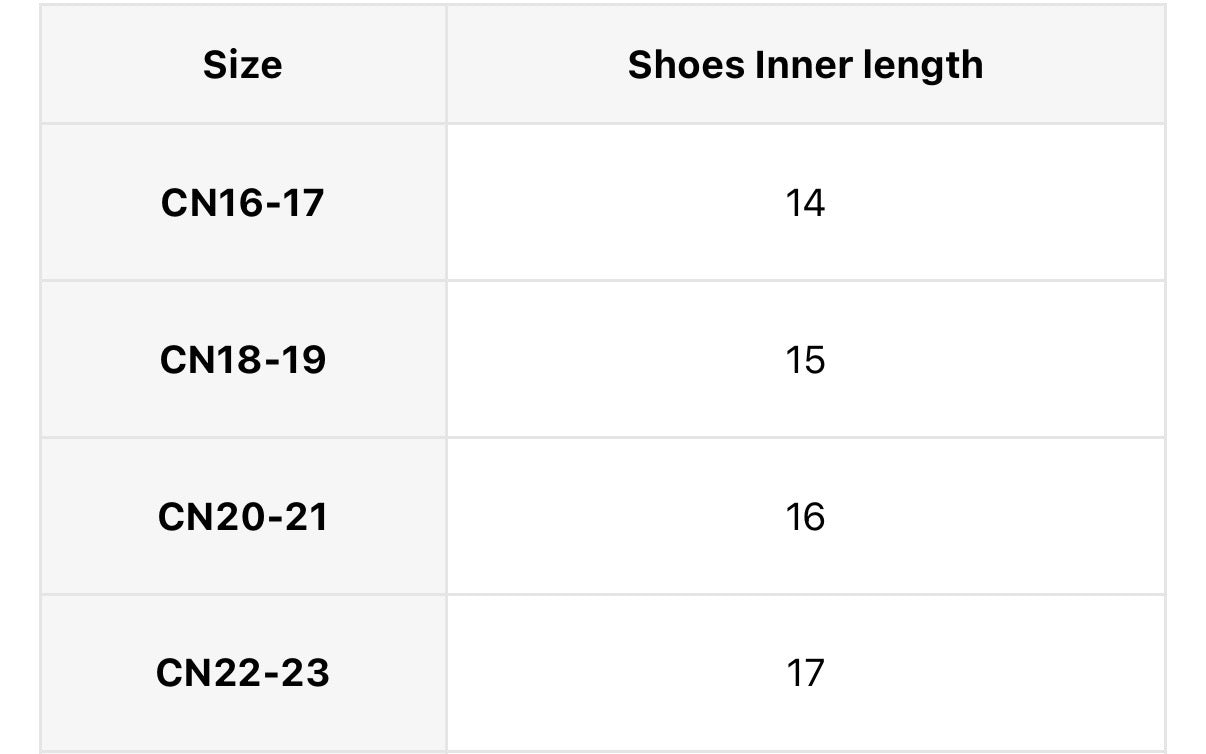Click the border between values 14 and 15

click(x=805, y=281)
